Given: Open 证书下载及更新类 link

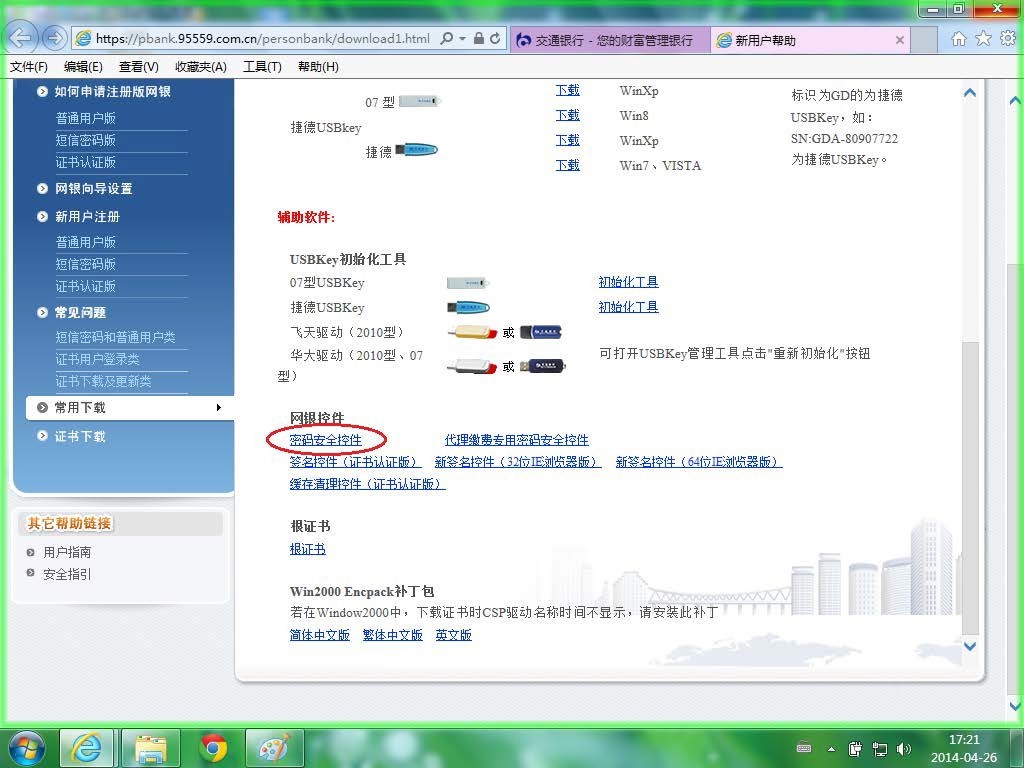Looking at the screenshot, I should click(103, 381).
